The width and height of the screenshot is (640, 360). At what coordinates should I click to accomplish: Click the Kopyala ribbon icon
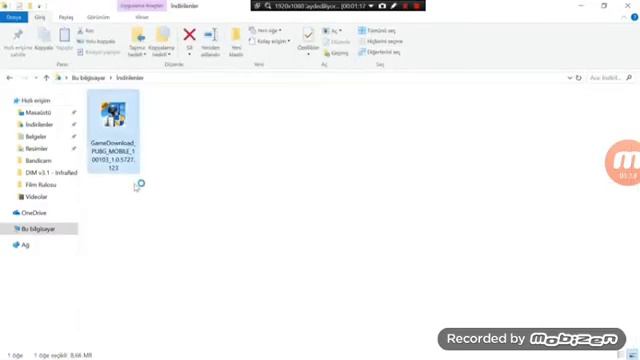(44, 35)
